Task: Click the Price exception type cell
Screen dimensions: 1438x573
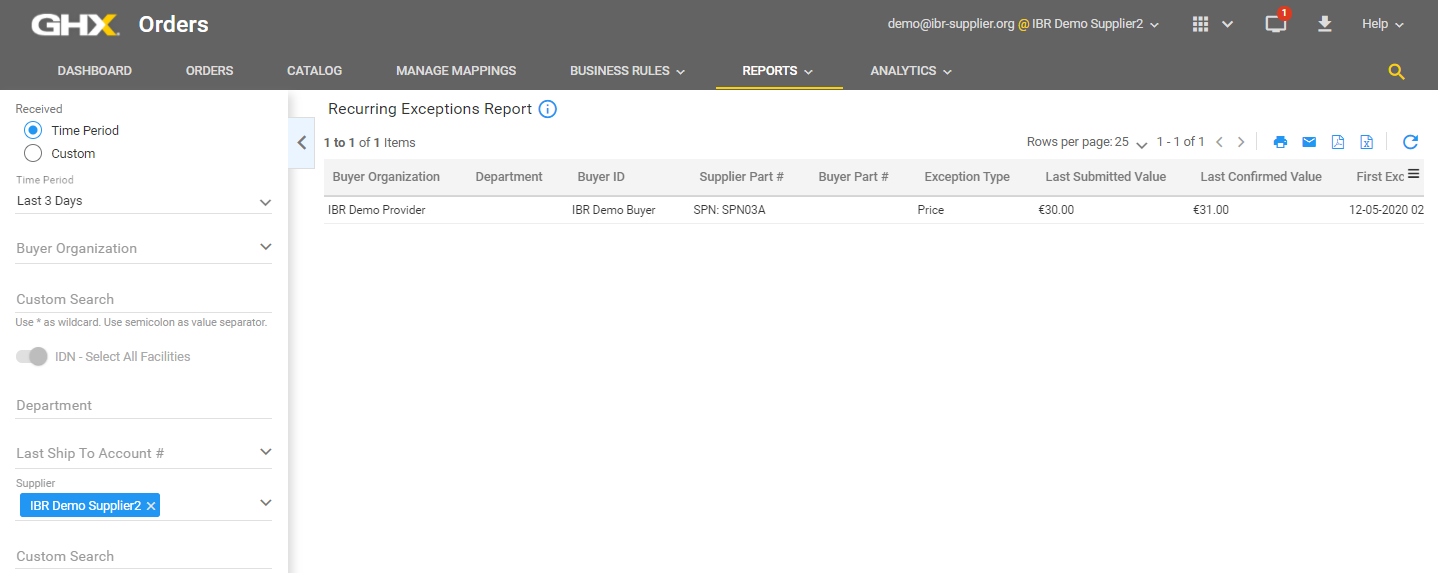Action: (x=930, y=210)
